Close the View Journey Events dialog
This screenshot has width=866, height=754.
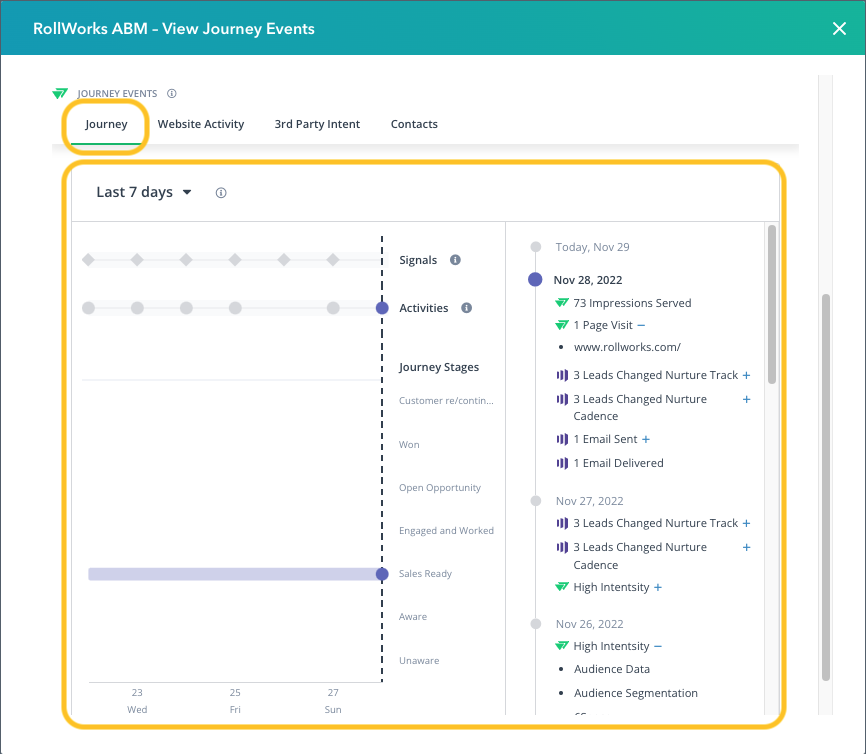pos(839,29)
